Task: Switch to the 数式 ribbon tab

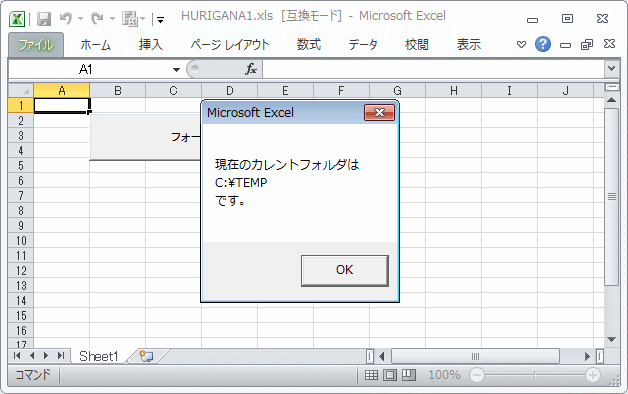Action: [309, 45]
